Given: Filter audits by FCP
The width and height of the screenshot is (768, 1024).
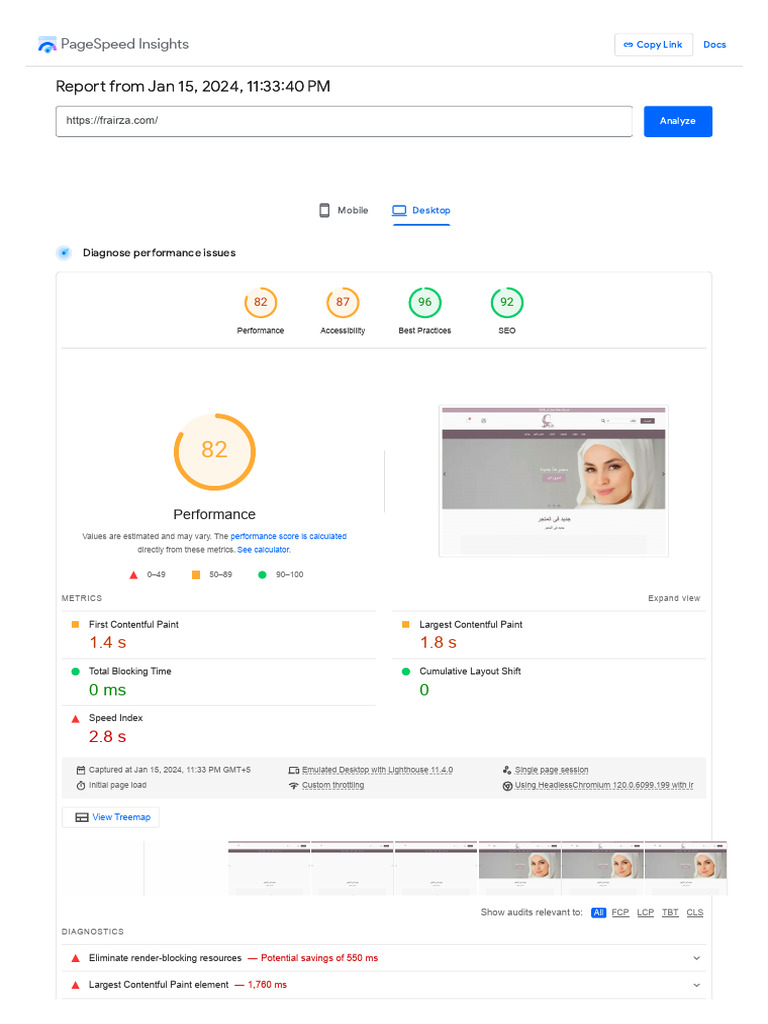Looking at the screenshot, I should (620, 912).
